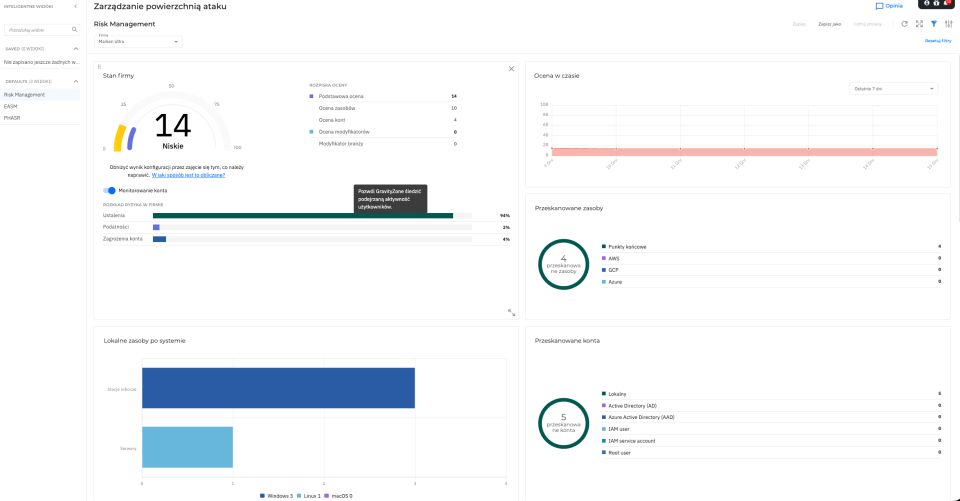This screenshot has height=501, width=960.
Task: Open the Firma company dropdown
Action: pos(138,41)
